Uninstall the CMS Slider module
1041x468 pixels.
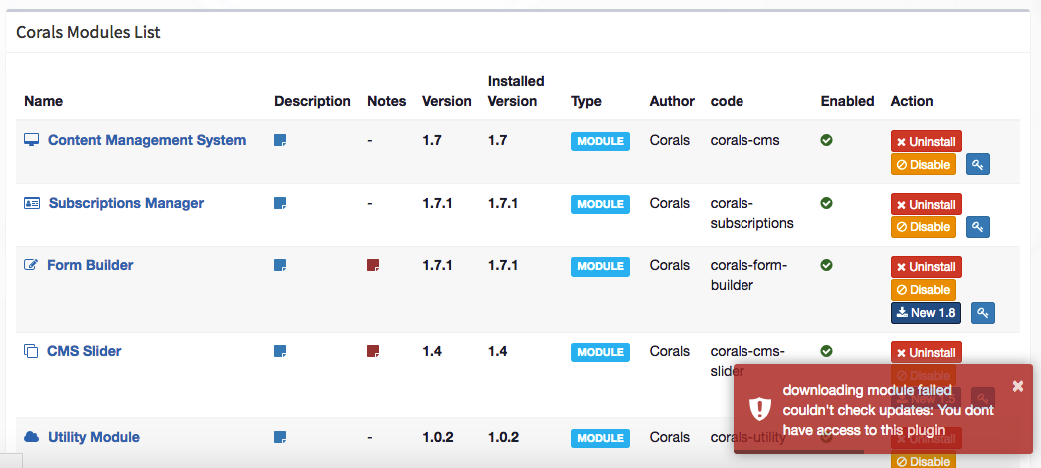[926, 352]
